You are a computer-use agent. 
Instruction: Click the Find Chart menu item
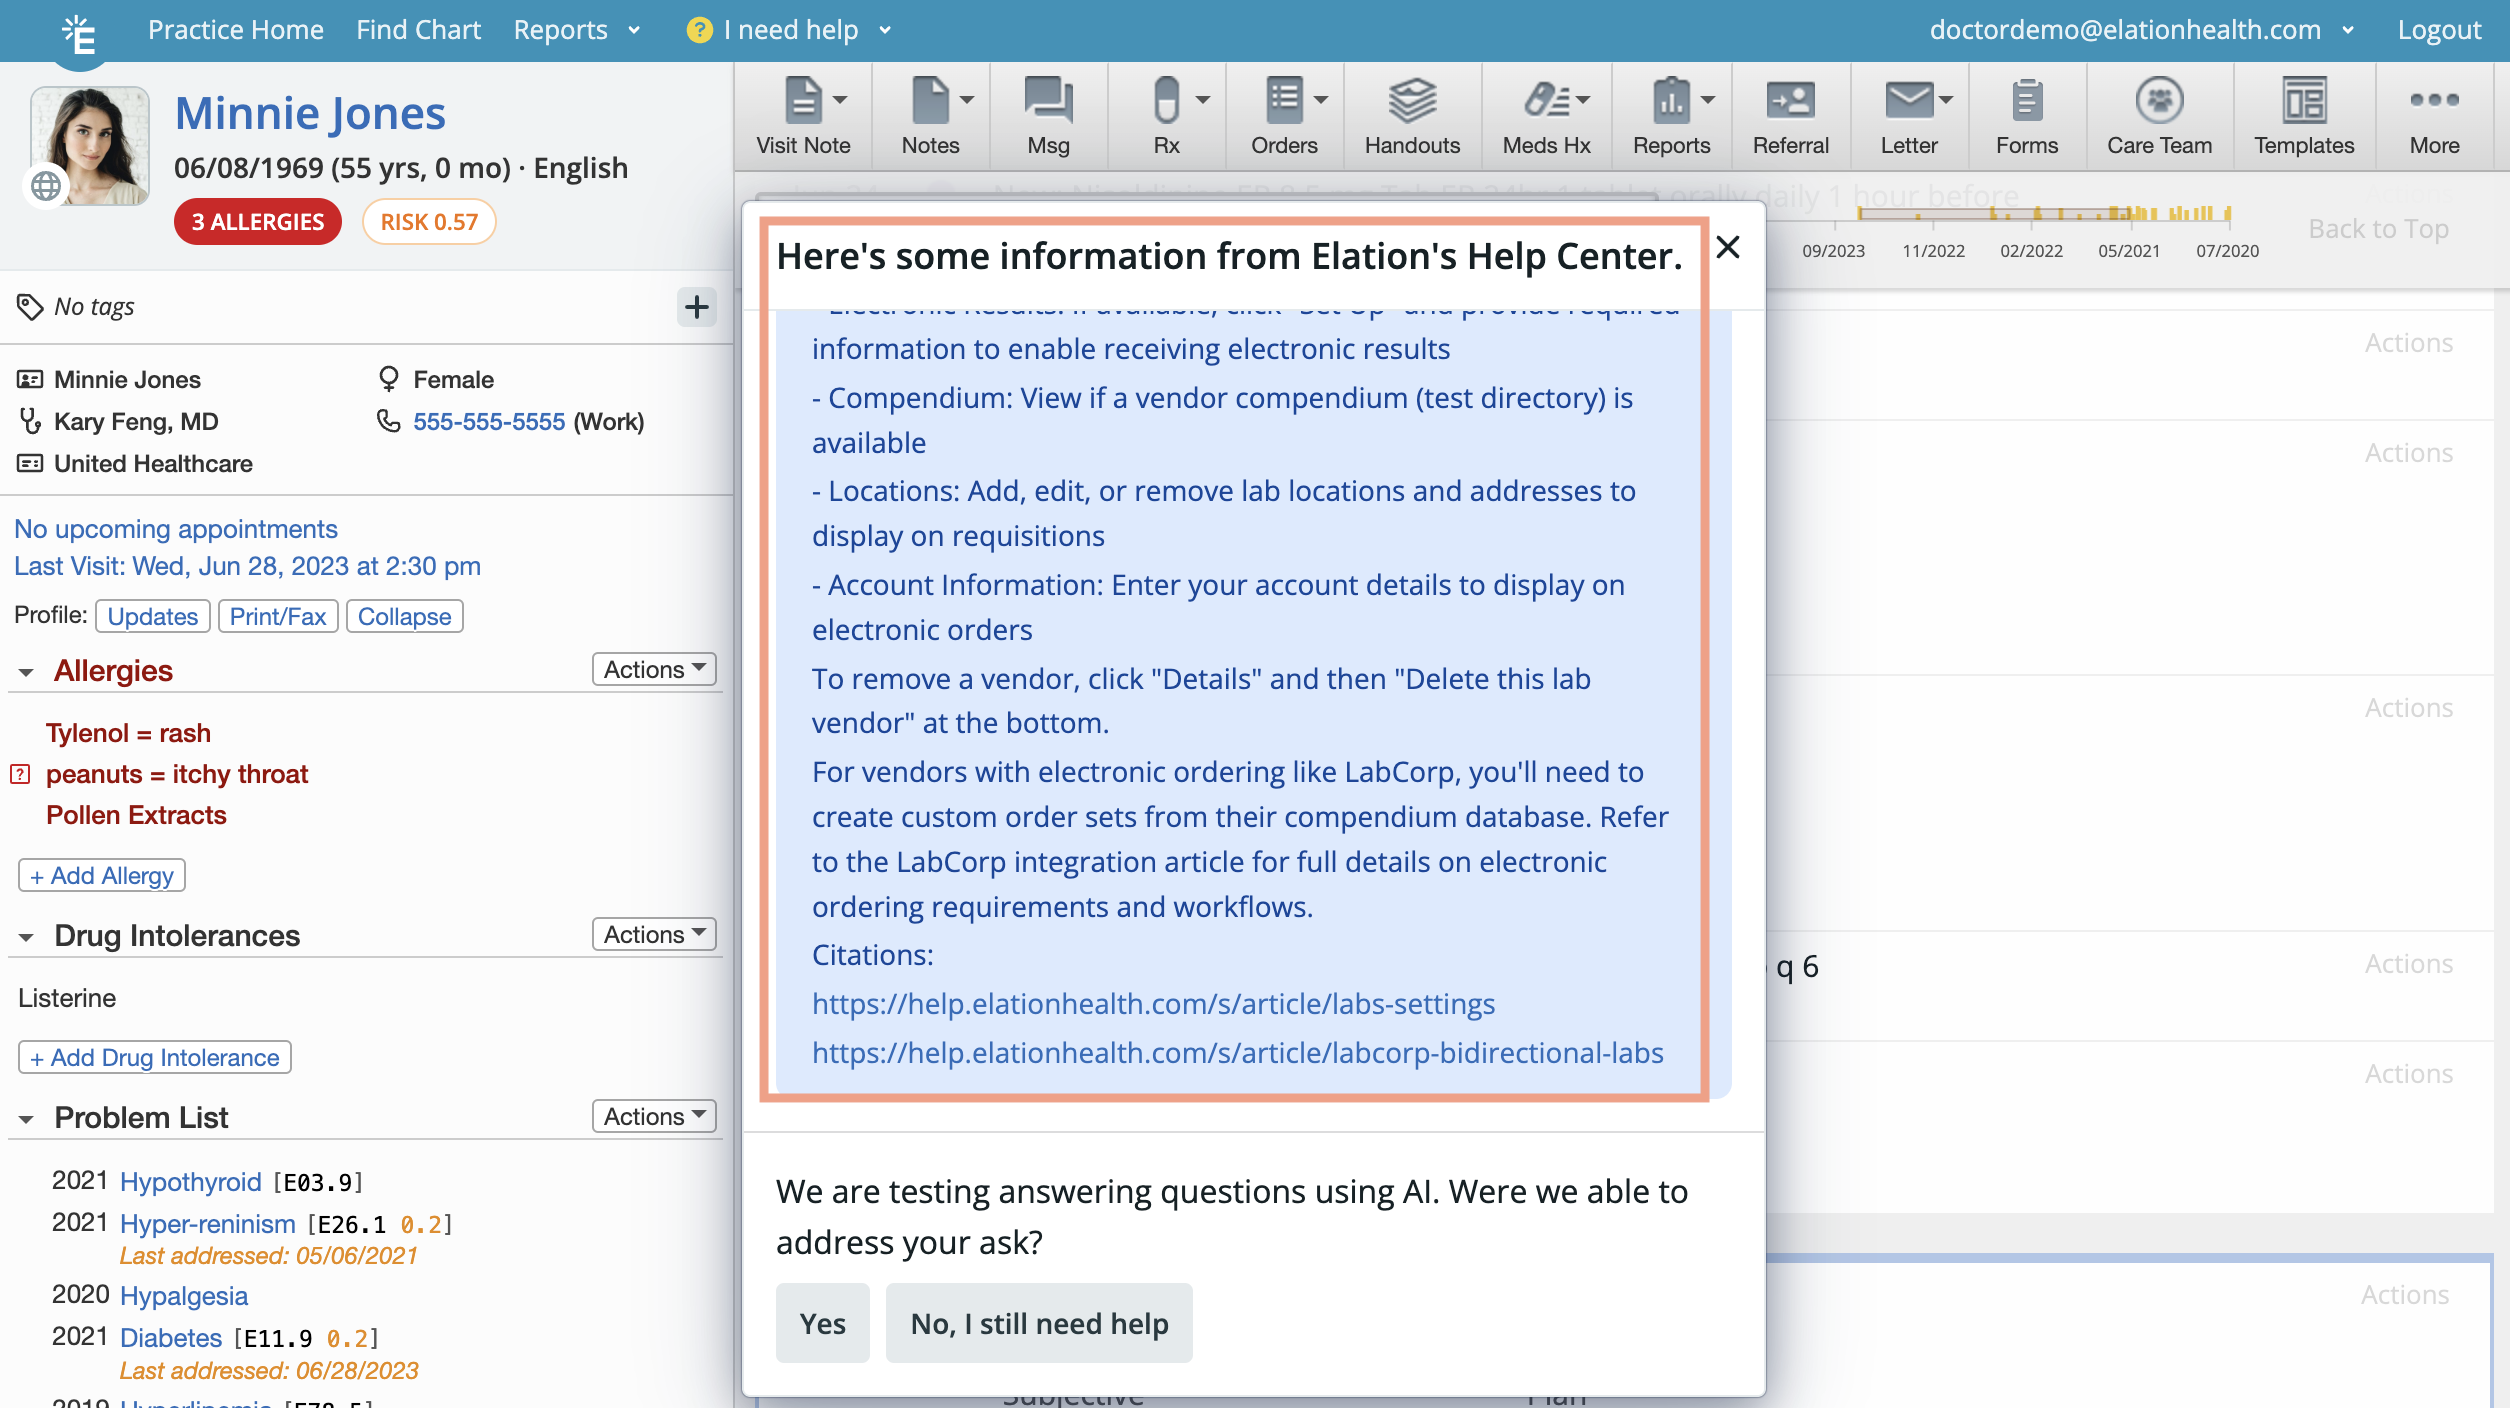[x=419, y=29]
